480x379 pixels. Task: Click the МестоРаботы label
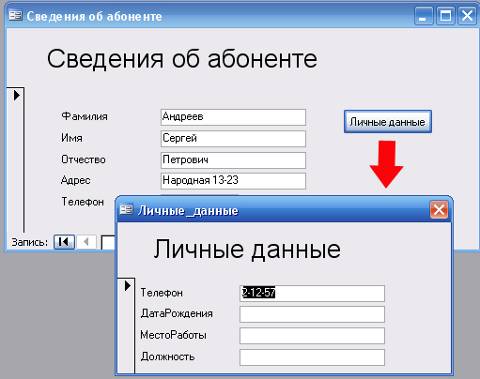[173, 335]
